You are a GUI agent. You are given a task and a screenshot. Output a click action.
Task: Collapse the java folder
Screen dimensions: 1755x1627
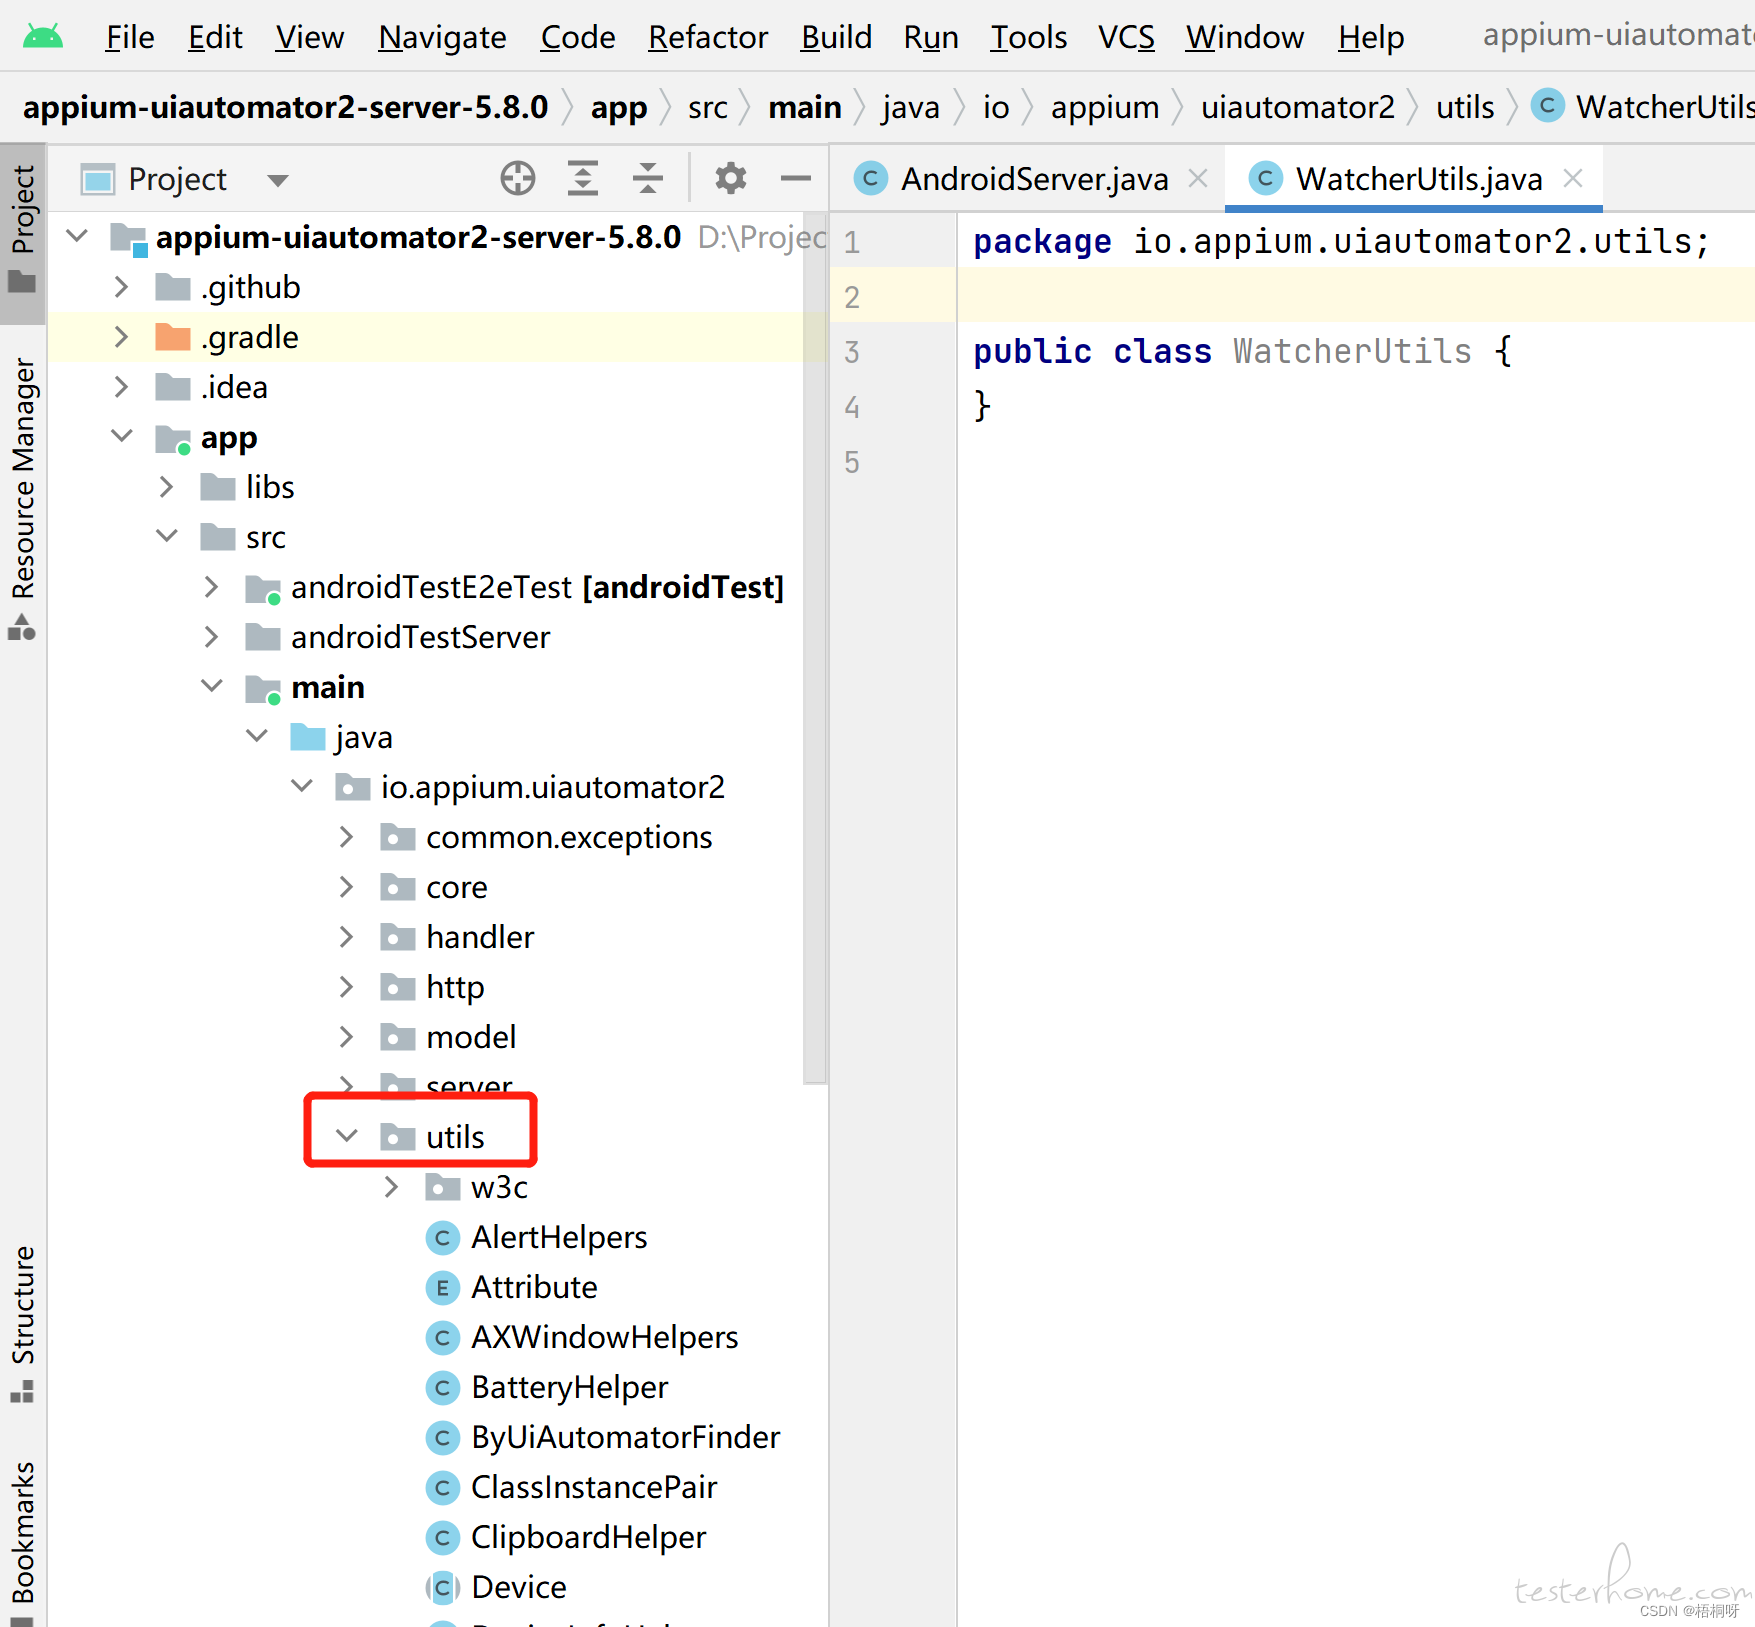257,736
